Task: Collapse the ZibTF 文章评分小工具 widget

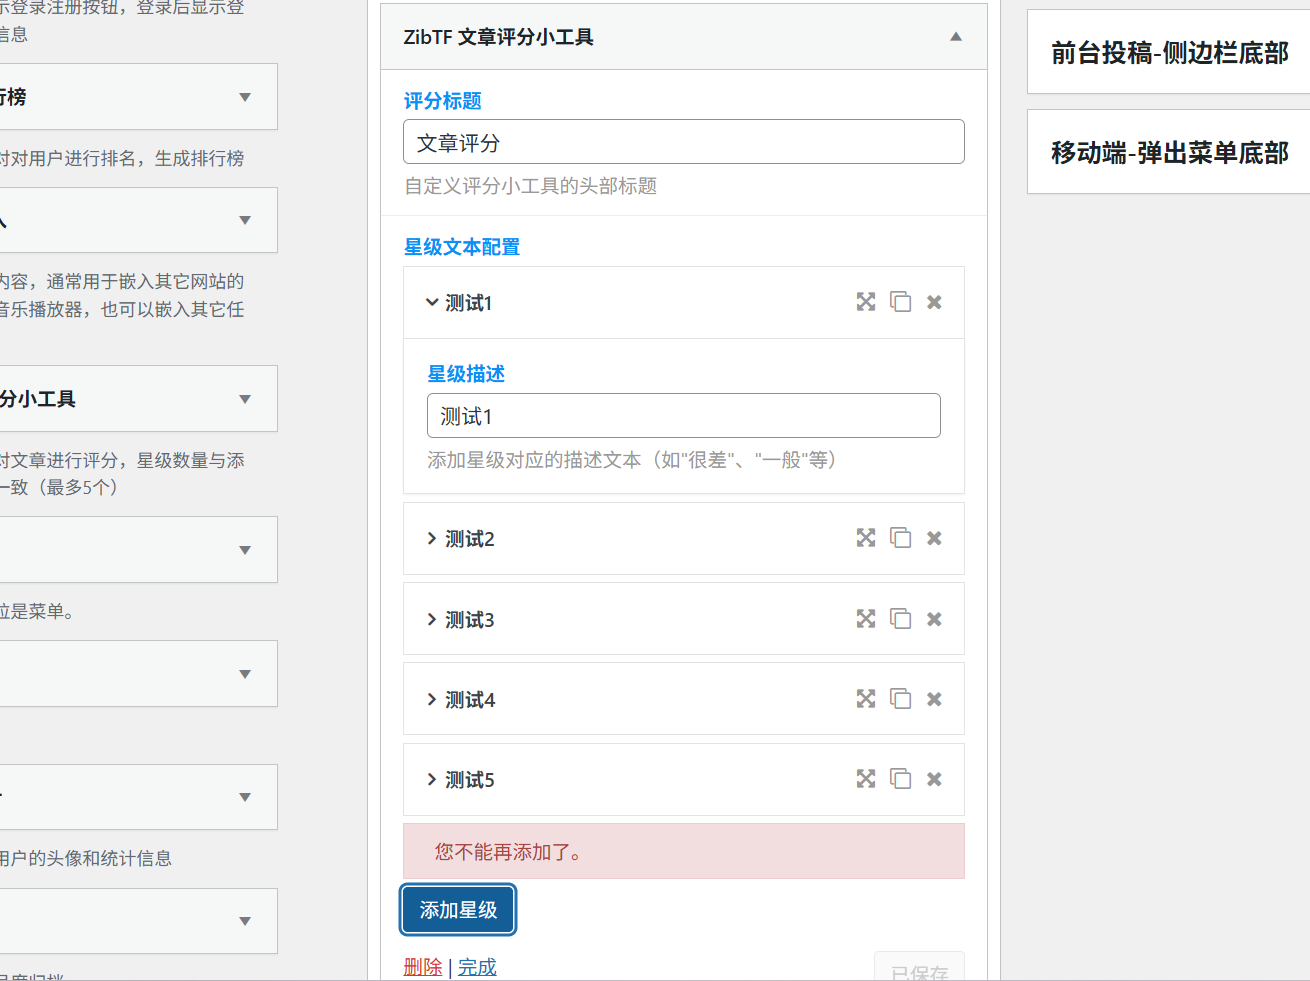Action: [955, 36]
